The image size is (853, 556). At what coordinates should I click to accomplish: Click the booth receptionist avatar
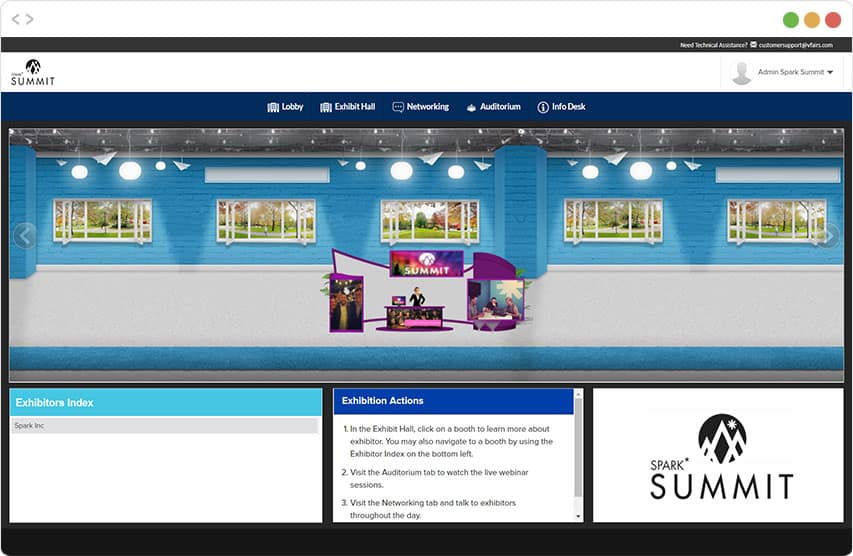point(417,297)
